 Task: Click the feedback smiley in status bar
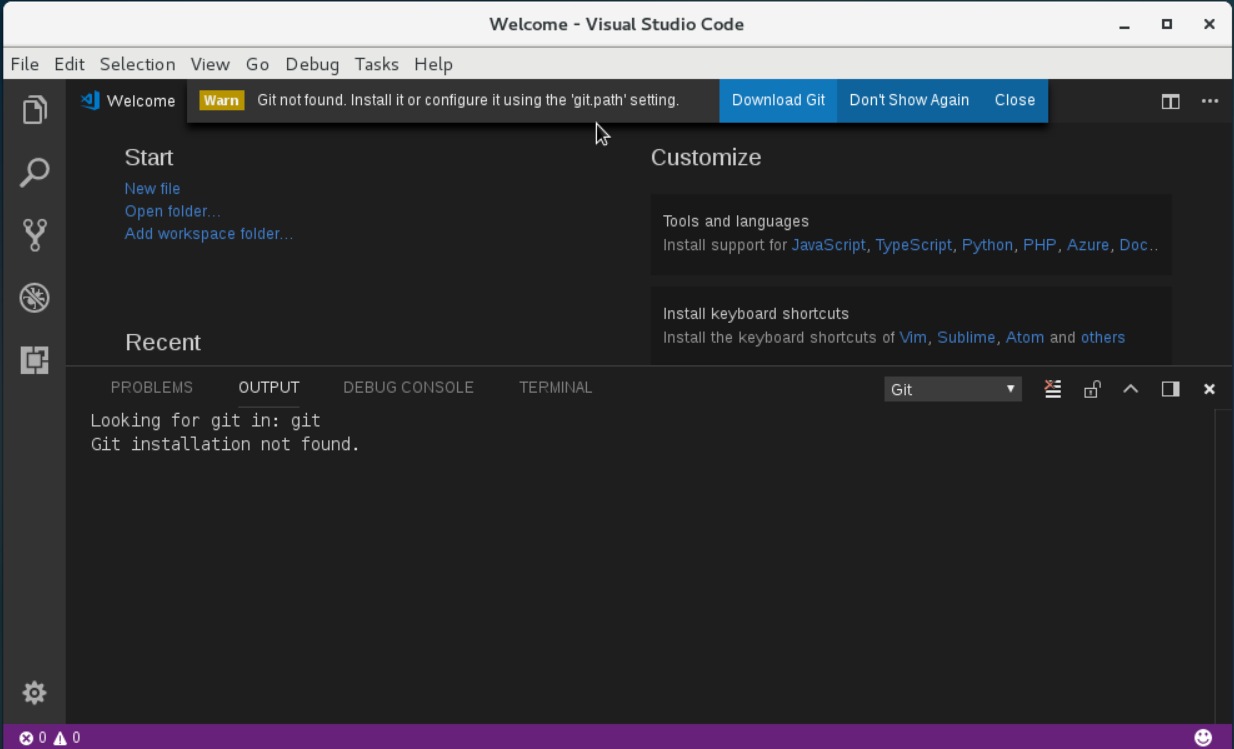pos(1203,737)
